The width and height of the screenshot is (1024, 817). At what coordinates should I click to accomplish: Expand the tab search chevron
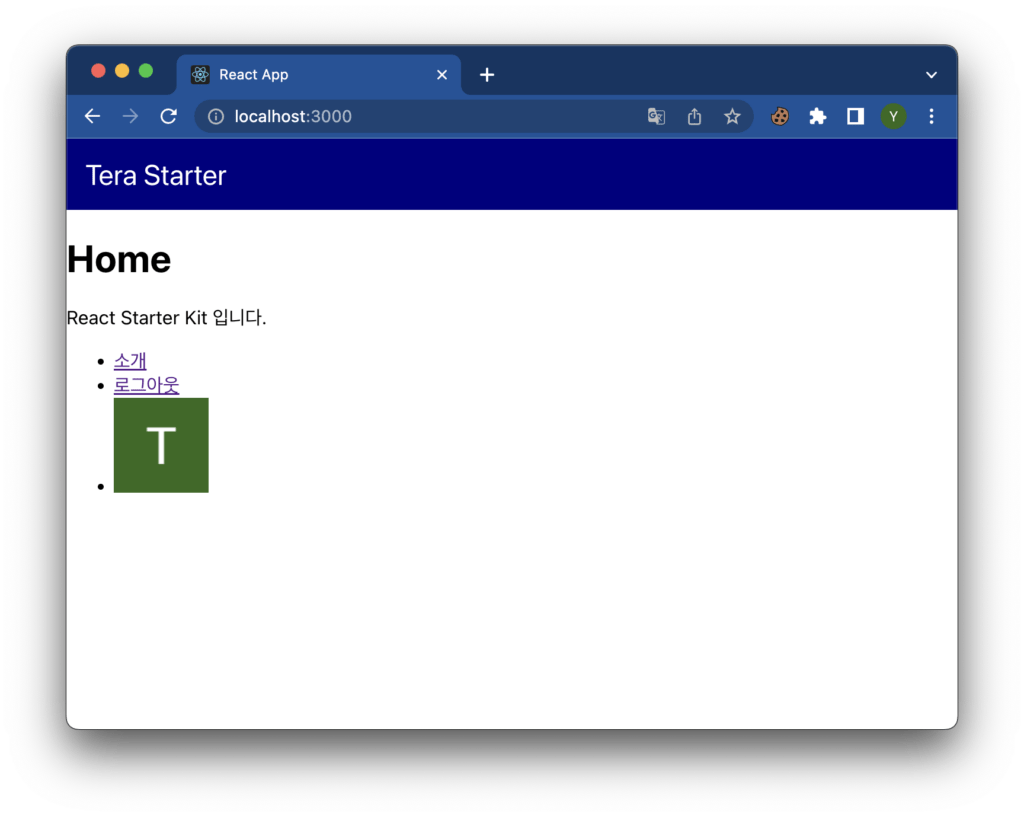[x=931, y=75]
